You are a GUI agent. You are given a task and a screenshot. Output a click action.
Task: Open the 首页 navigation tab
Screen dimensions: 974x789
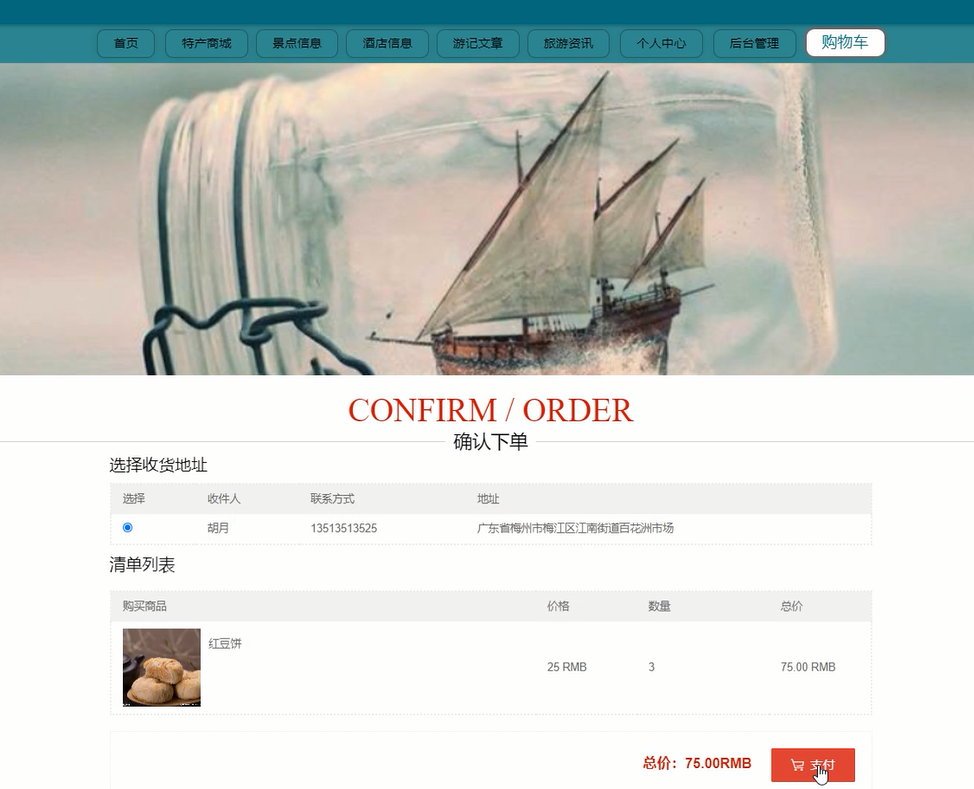tap(125, 43)
